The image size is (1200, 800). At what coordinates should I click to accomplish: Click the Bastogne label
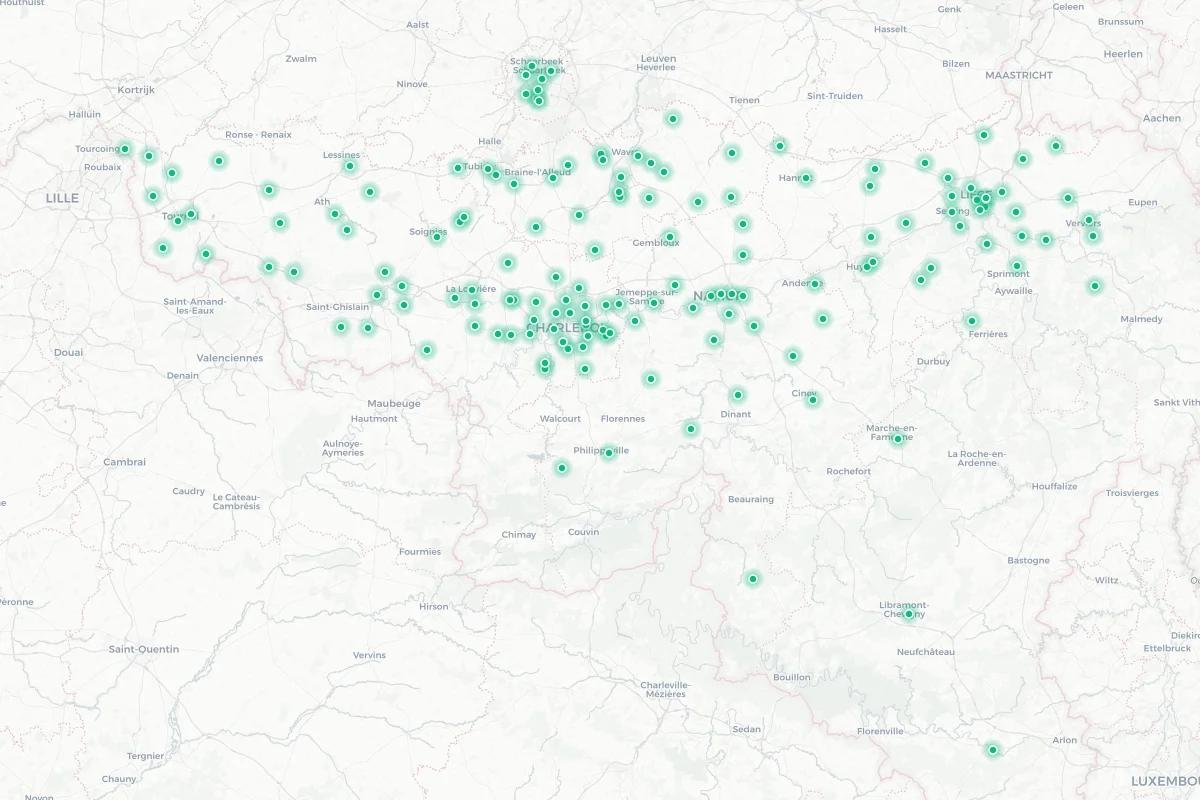click(x=1028, y=561)
